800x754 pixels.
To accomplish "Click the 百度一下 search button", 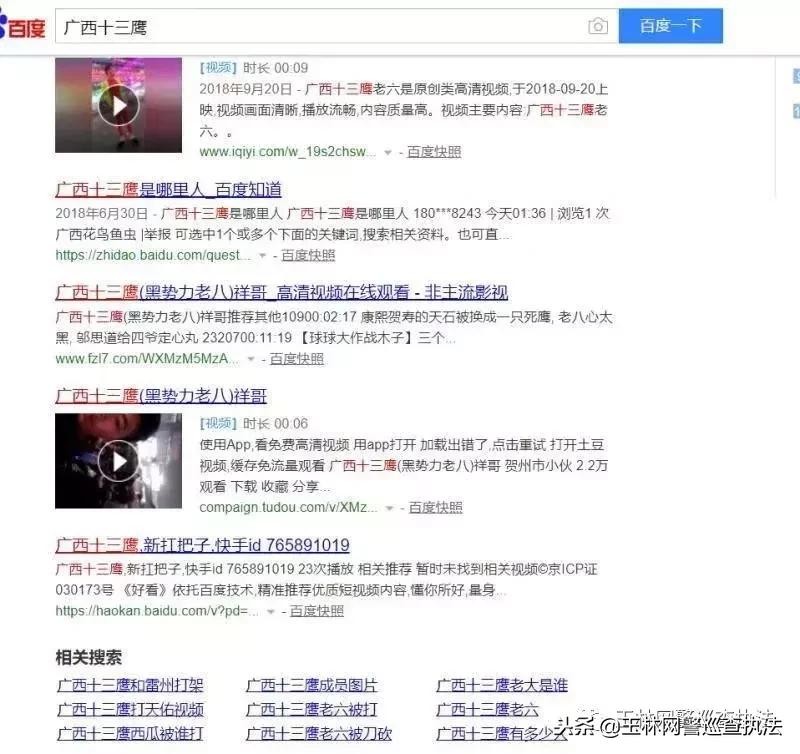I will [670, 26].
